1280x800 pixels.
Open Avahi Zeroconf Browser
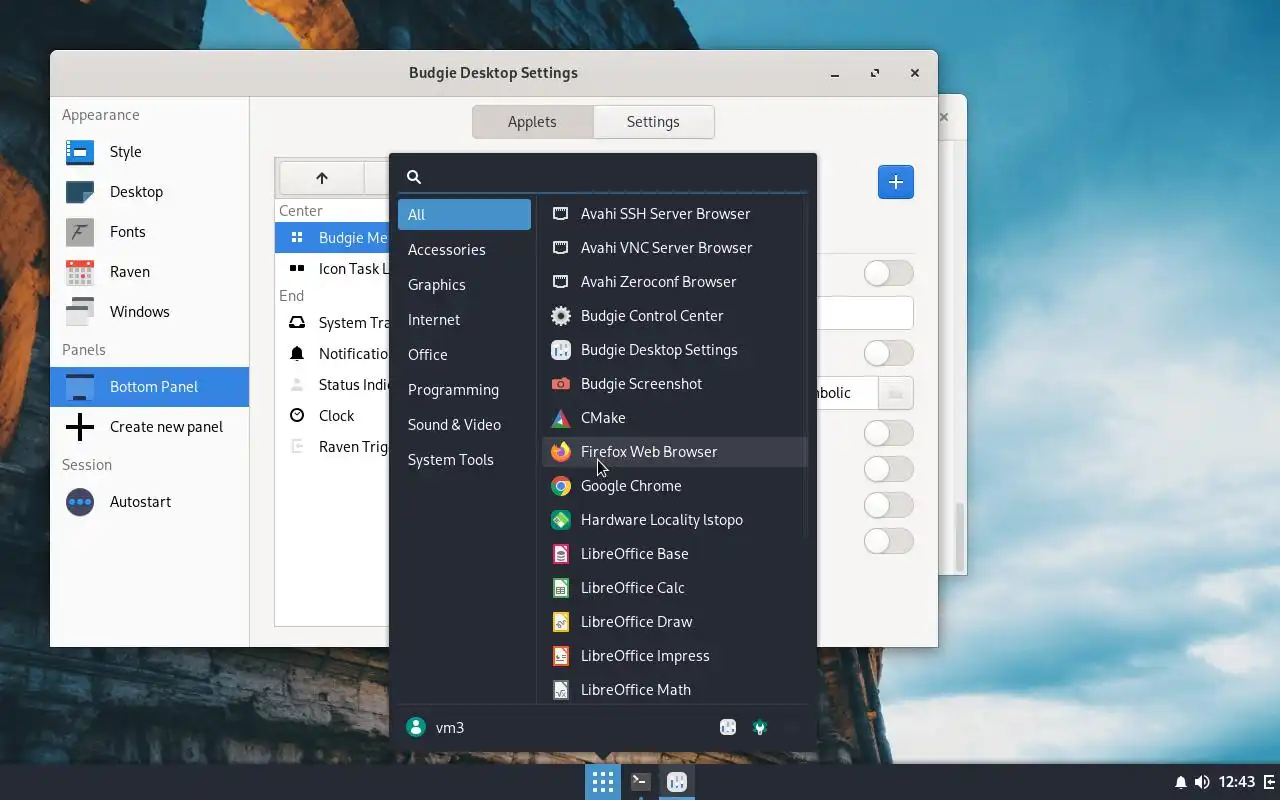tap(674, 282)
